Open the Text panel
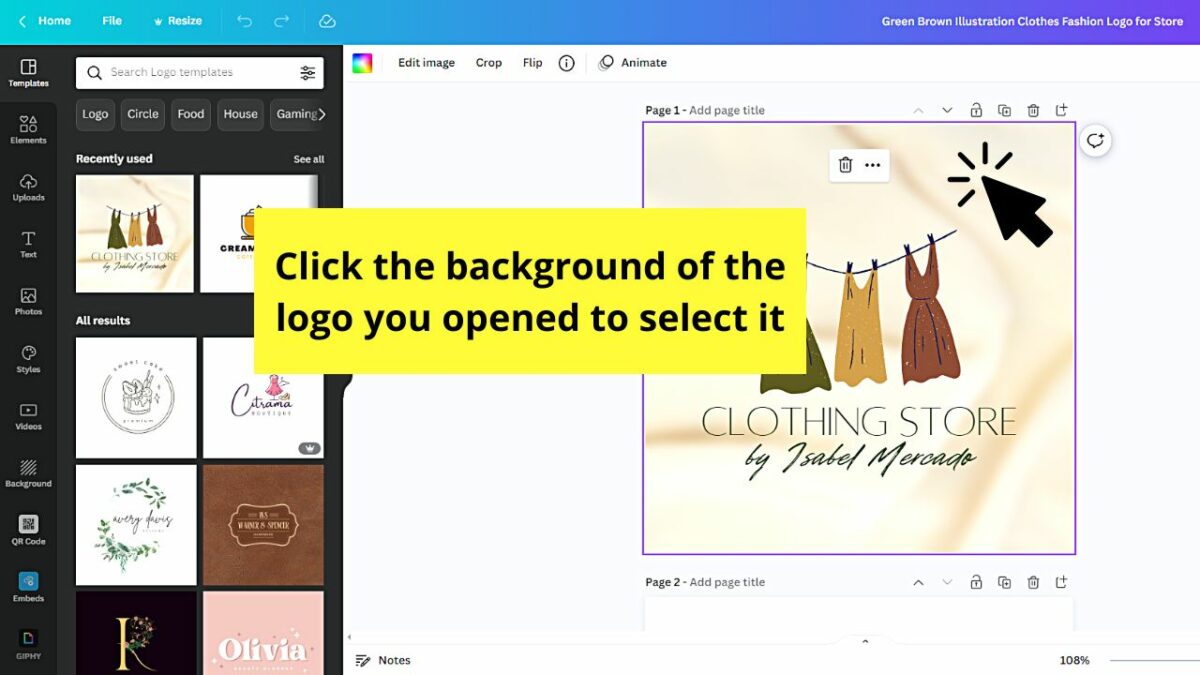The image size is (1200, 675). pos(28,243)
